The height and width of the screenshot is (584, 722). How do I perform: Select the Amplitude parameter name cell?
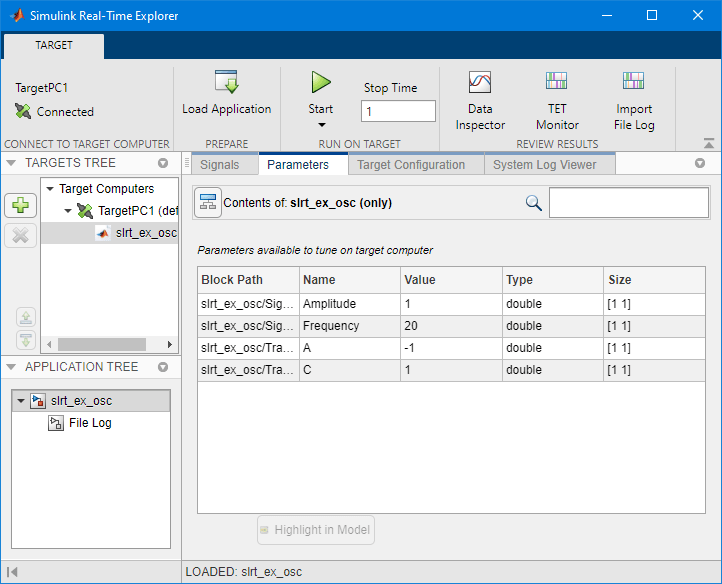(350, 304)
